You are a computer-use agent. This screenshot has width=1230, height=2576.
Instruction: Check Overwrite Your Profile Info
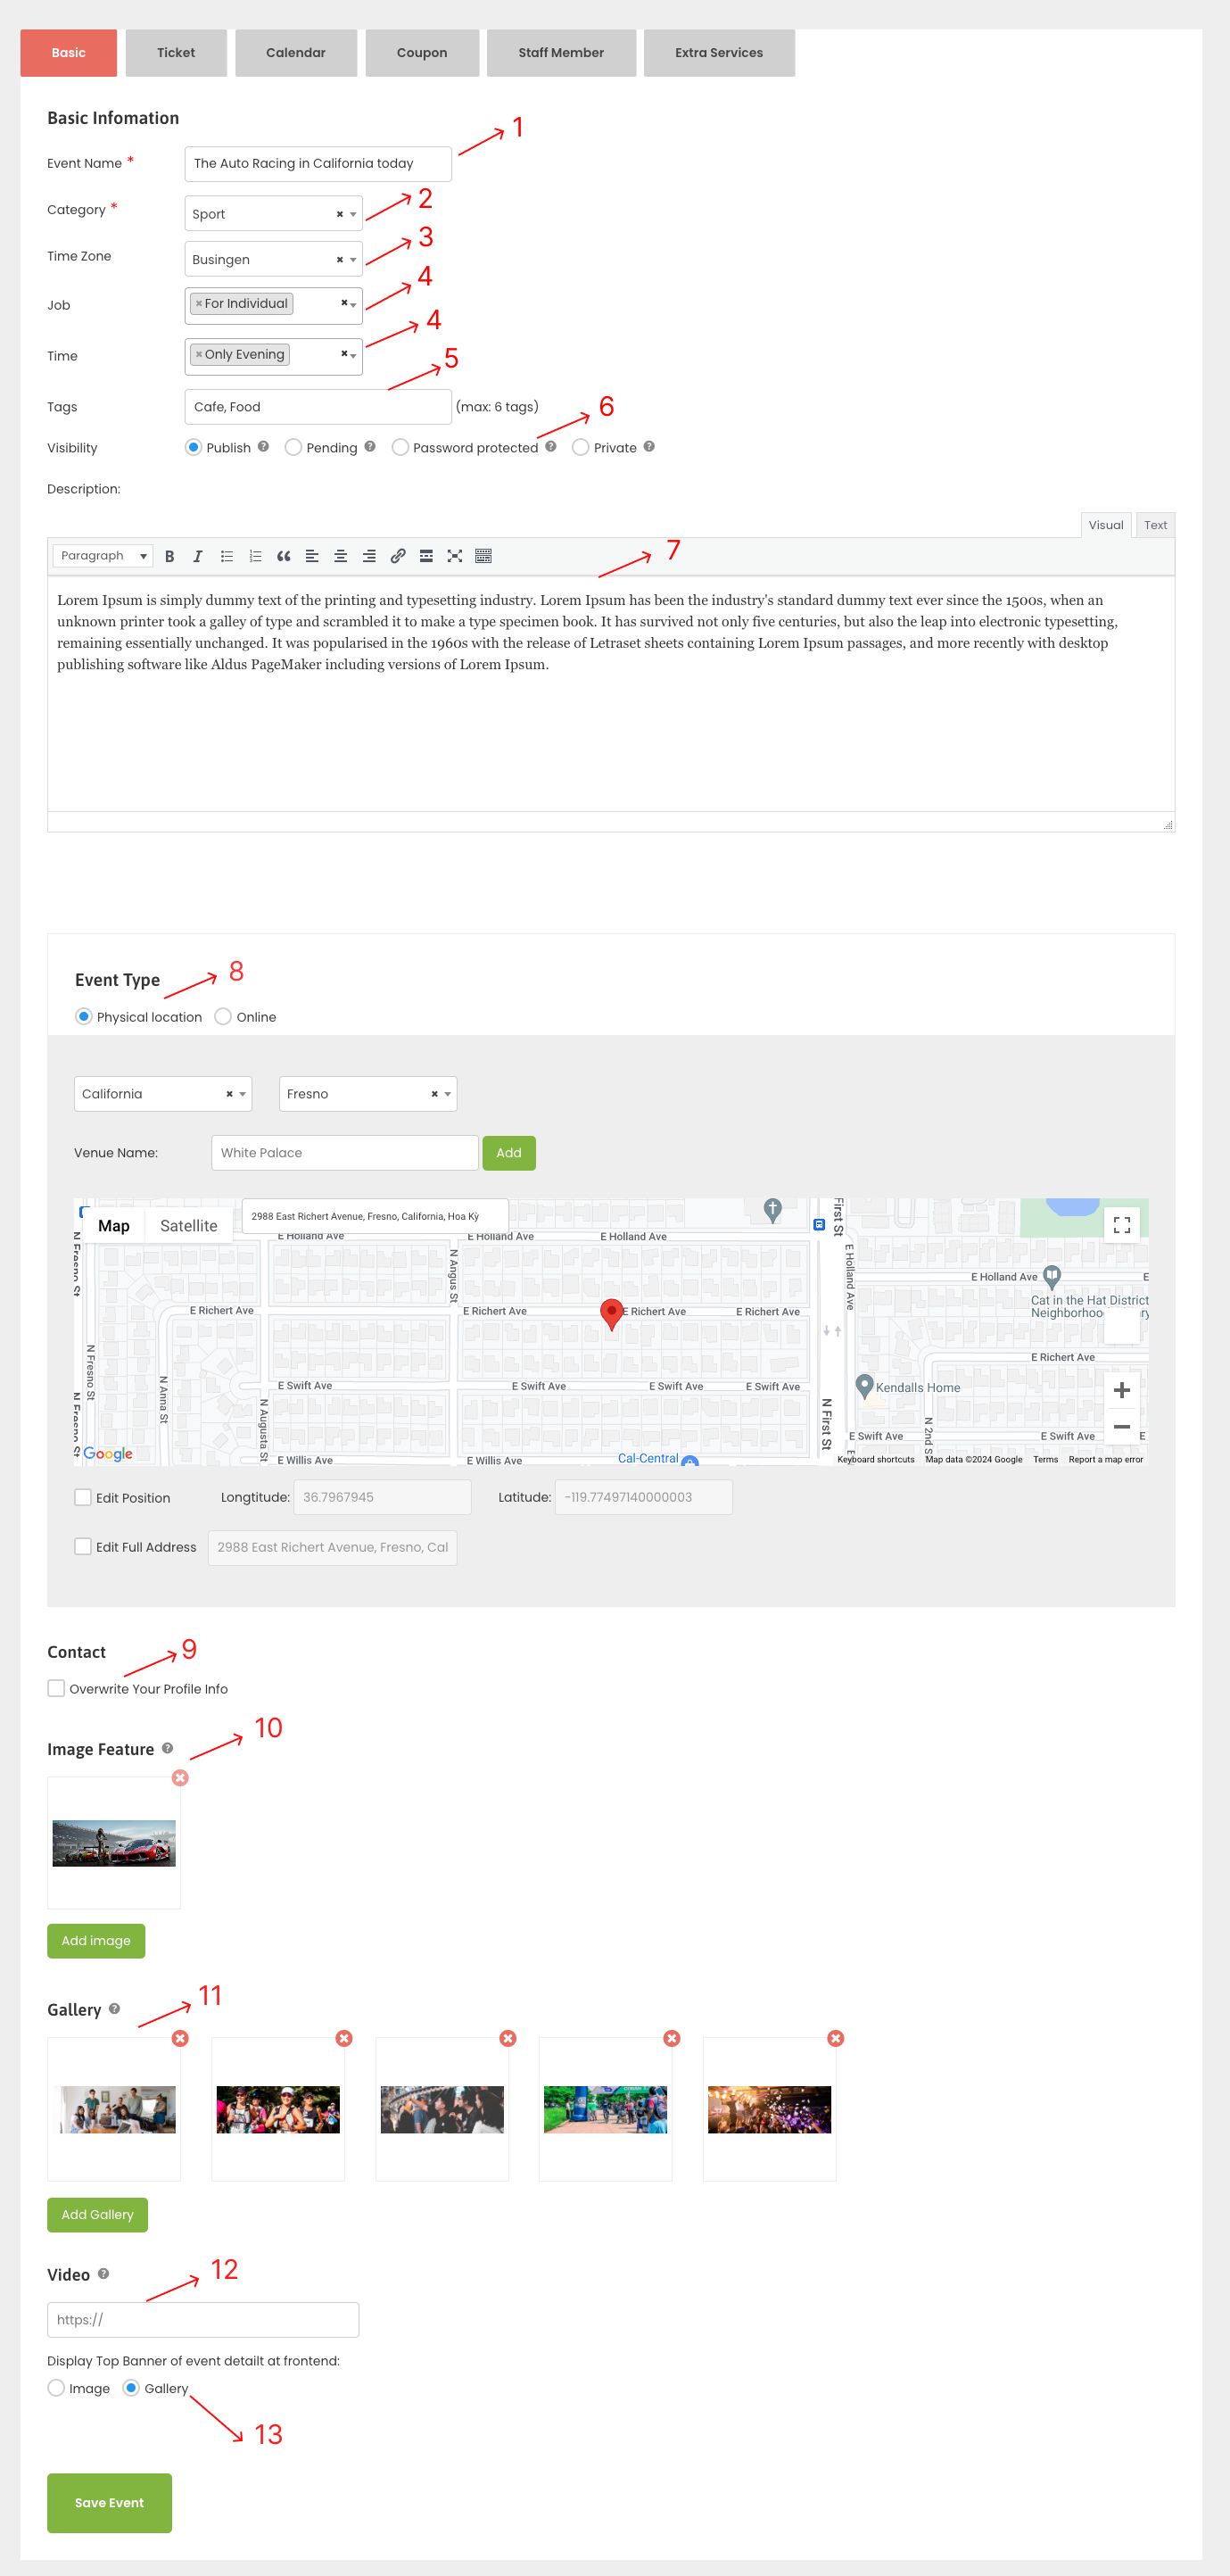click(56, 1688)
